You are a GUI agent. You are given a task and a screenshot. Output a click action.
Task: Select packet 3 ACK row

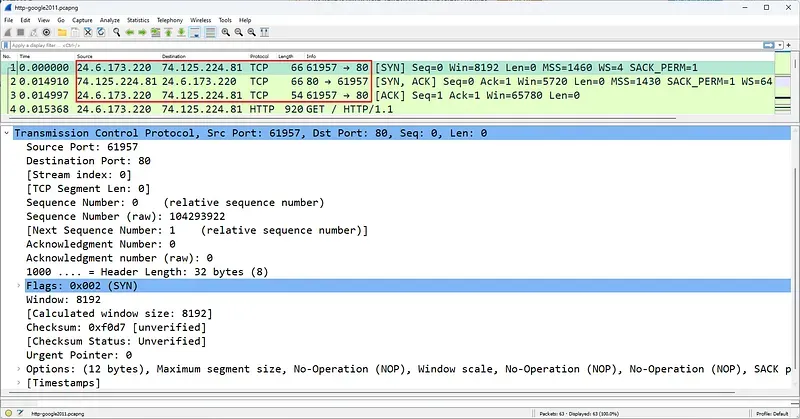(388, 95)
